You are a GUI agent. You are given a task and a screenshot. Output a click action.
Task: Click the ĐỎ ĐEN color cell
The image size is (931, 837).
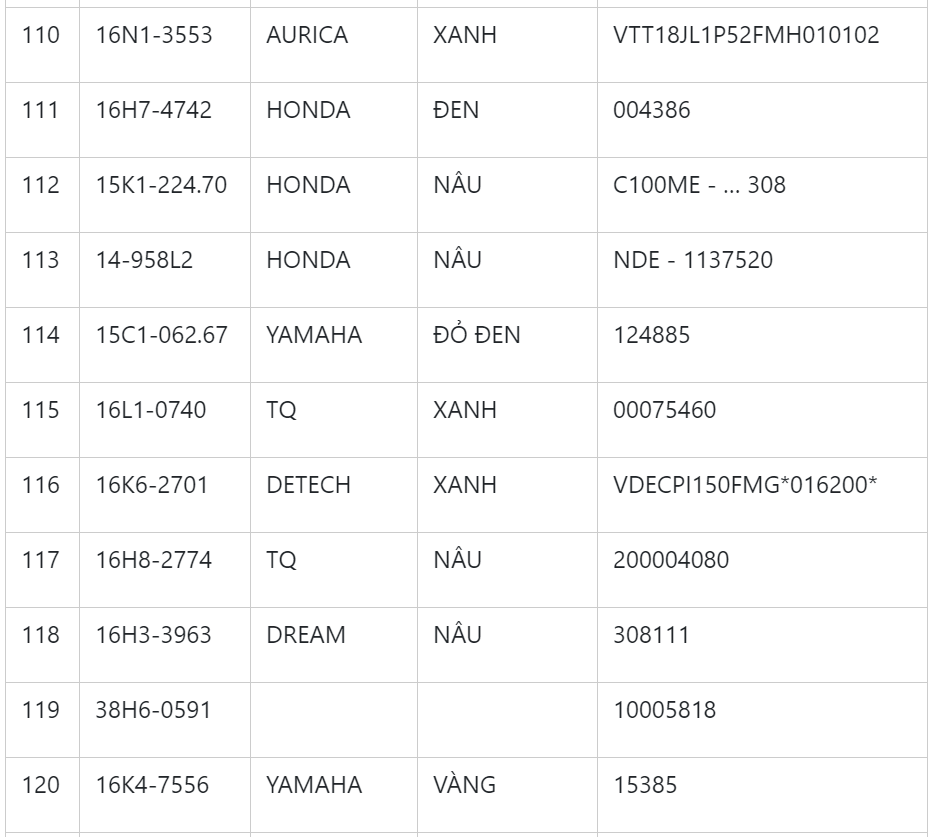[477, 335]
